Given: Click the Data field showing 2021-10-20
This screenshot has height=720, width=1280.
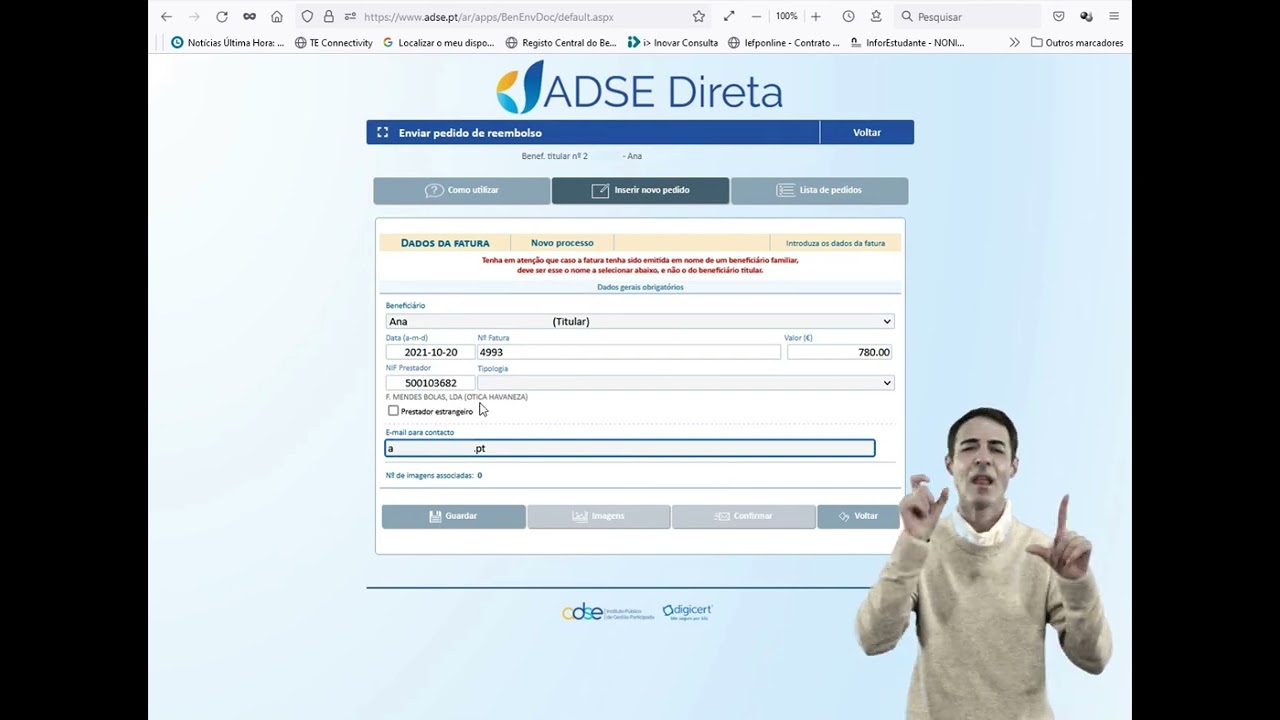Looking at the screenshot, I should tap(430, 352).
